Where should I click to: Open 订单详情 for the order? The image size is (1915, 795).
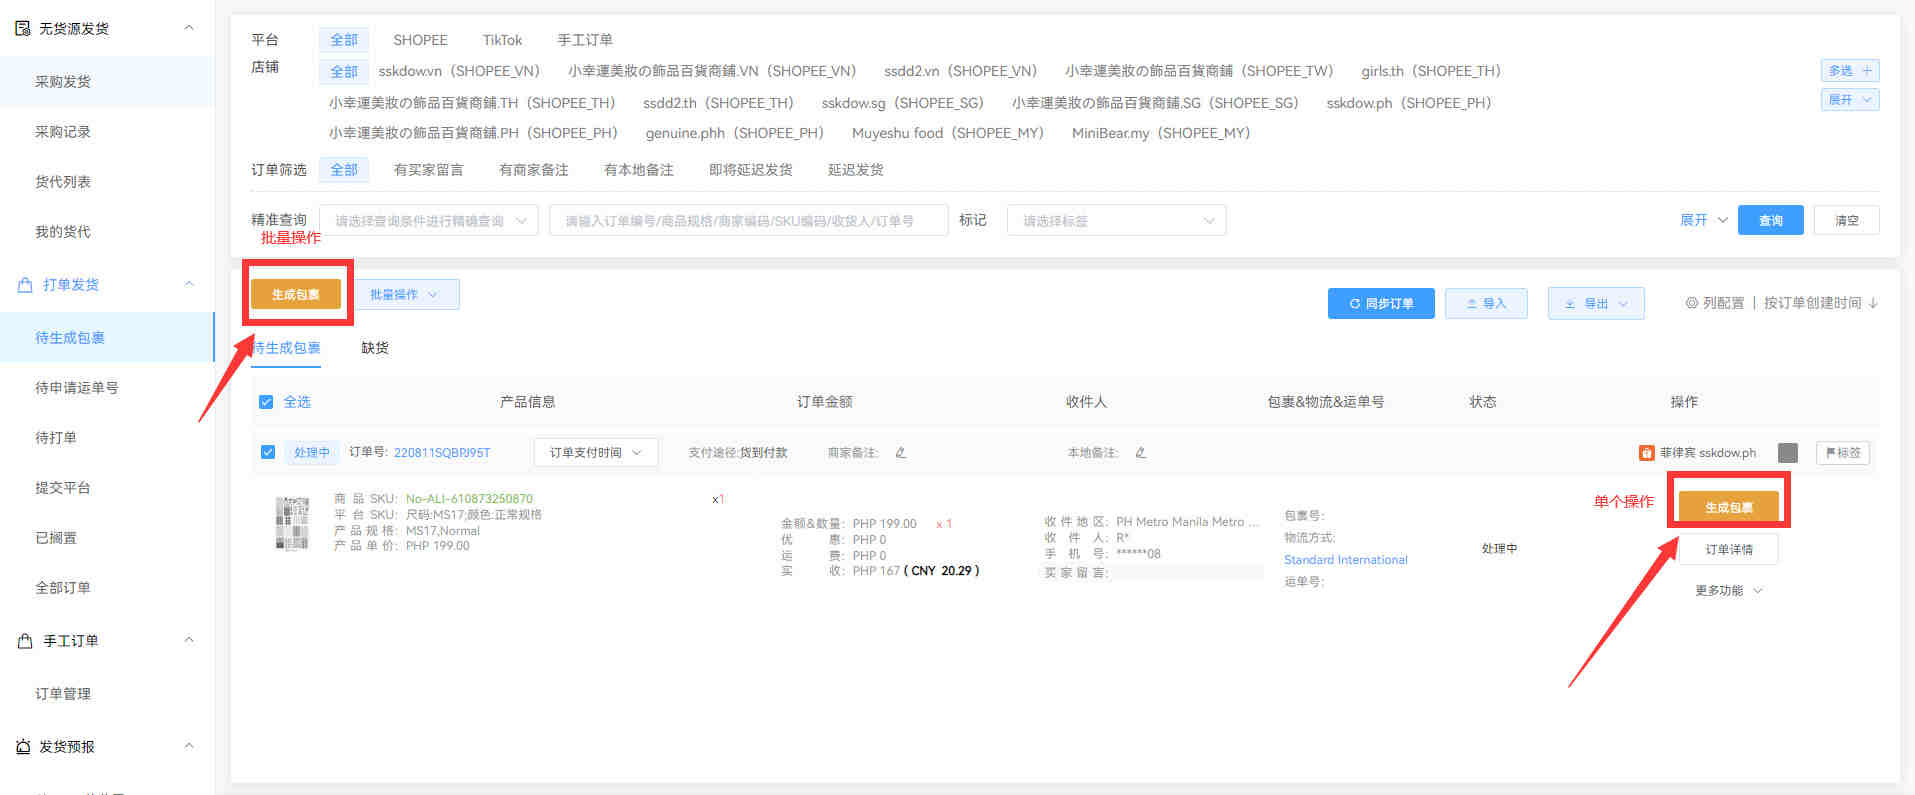pyautogui.click(x=1729, y=550)
